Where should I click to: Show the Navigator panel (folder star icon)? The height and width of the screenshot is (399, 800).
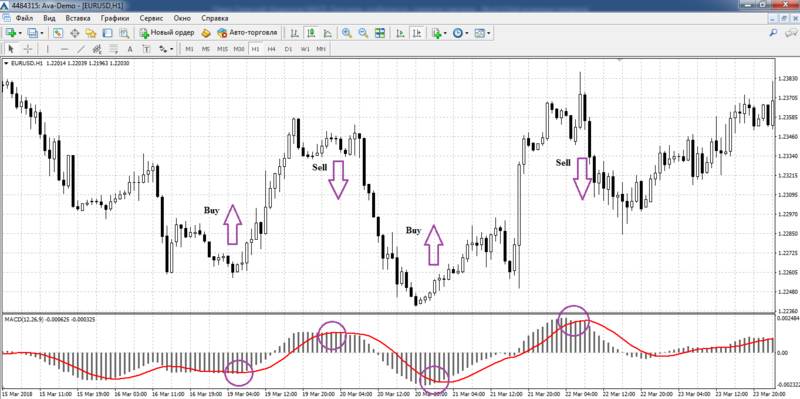coord(91,33)
